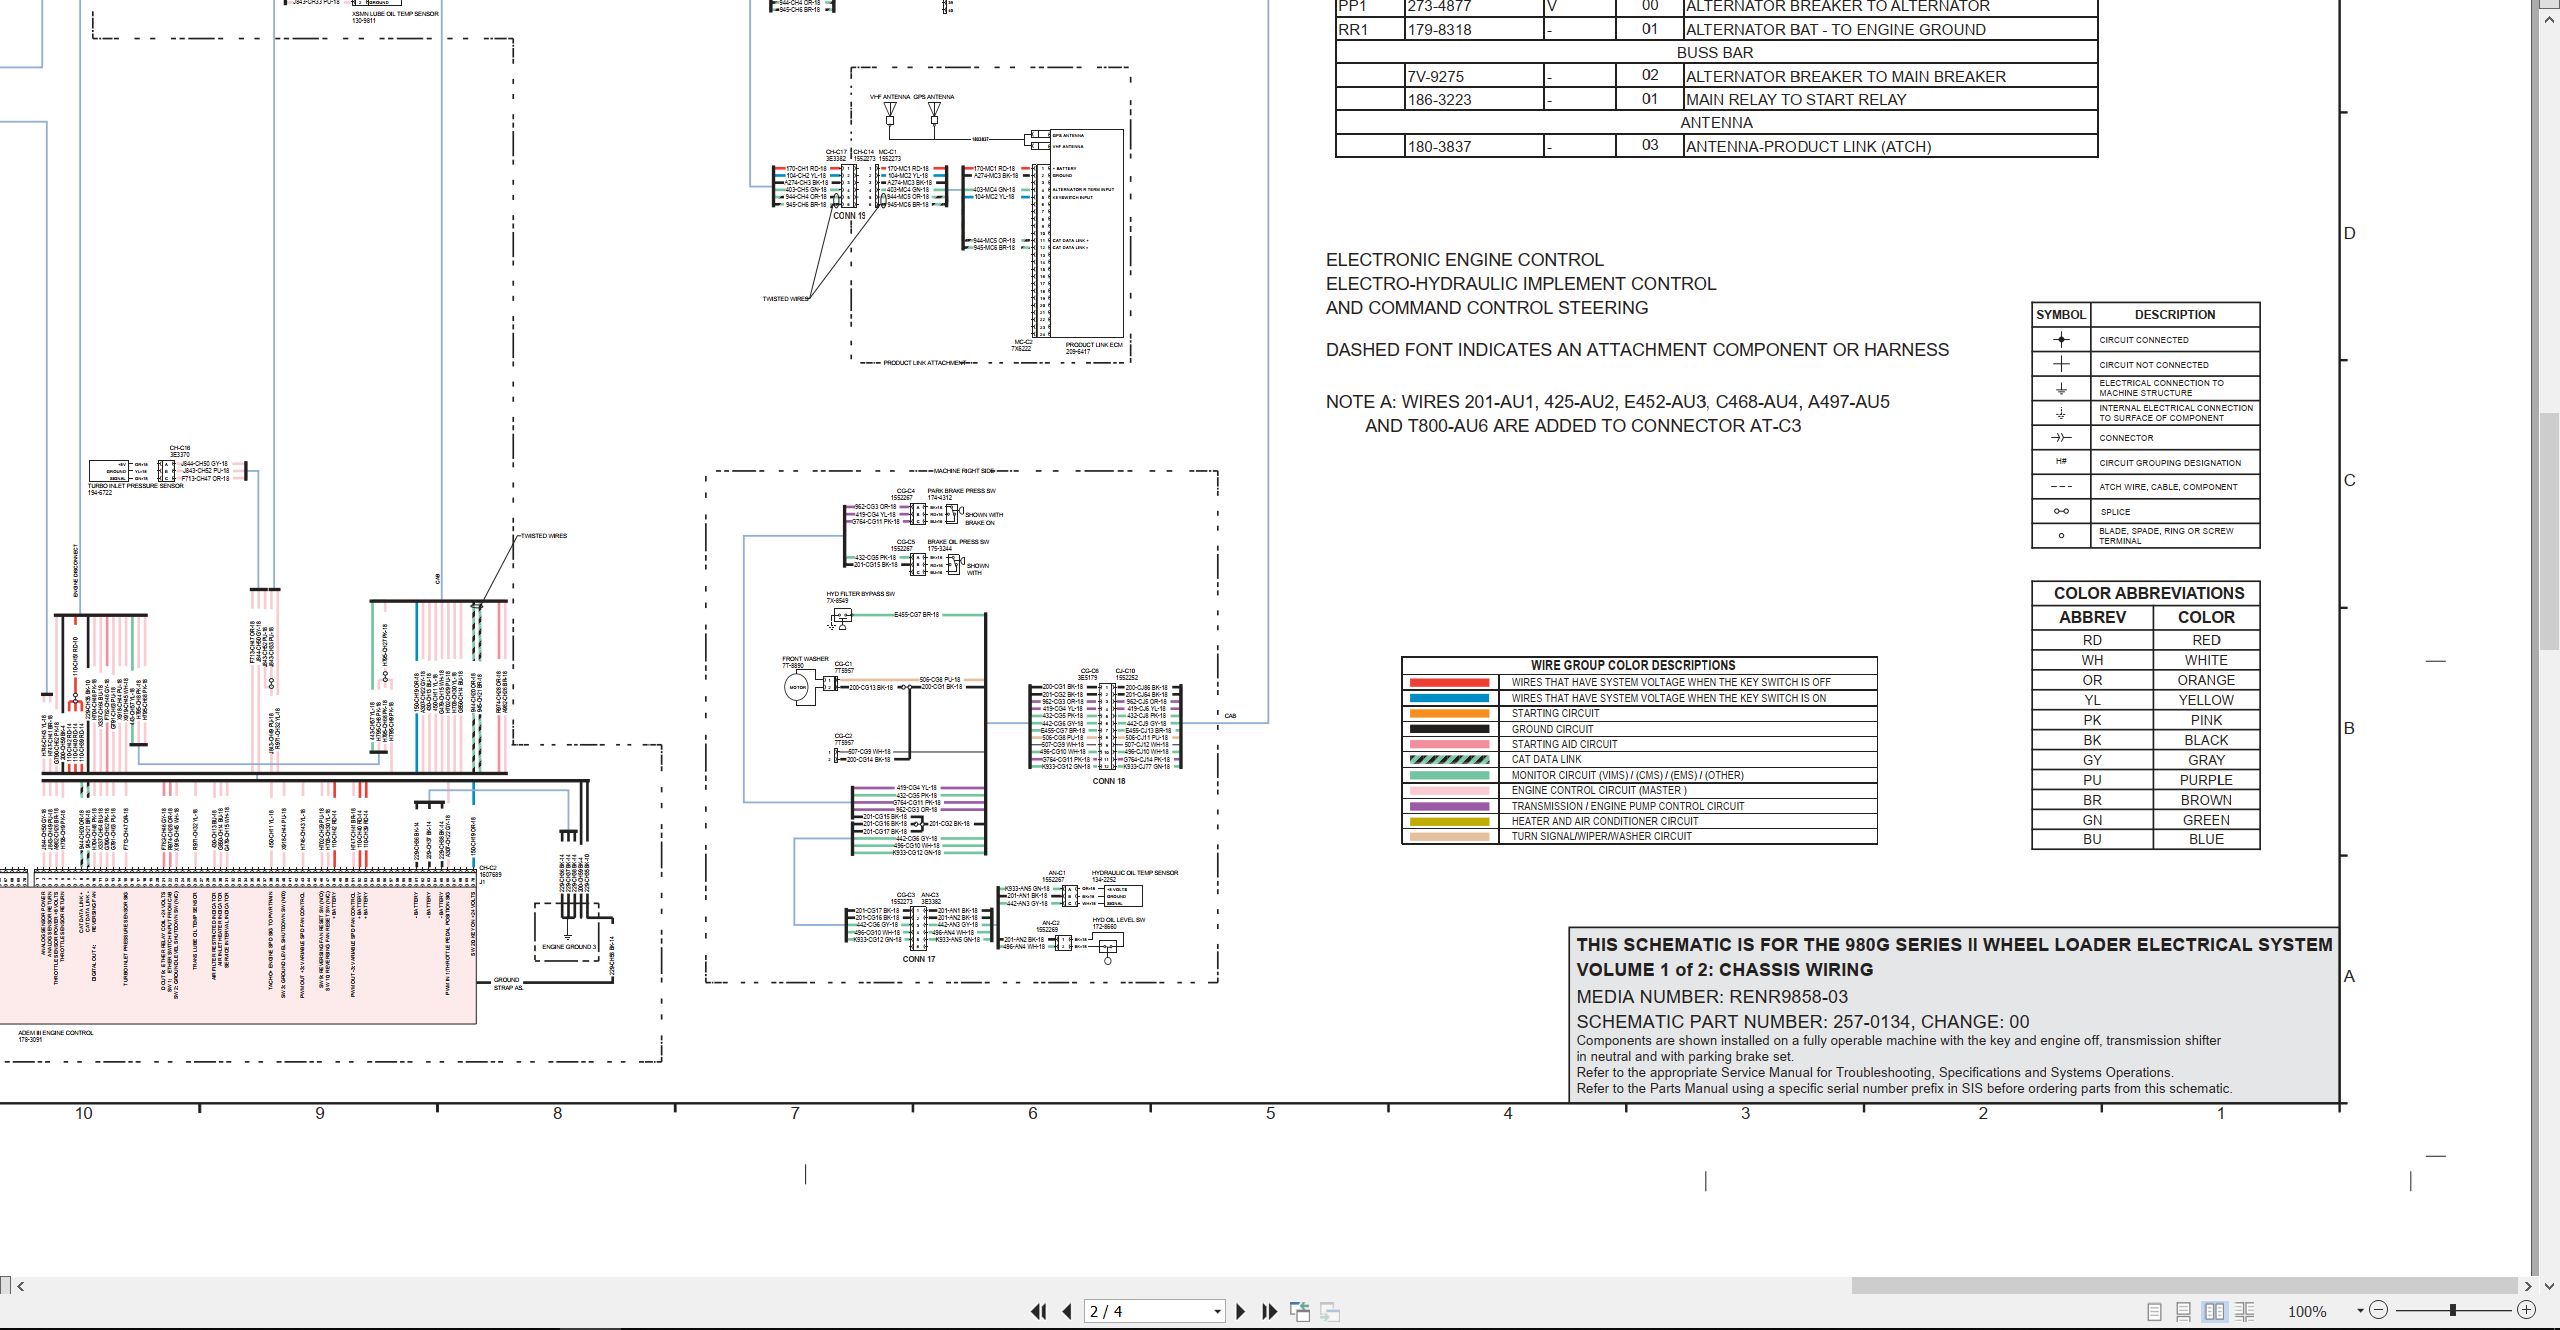Go to the next page

pyautogui.click(x=1241, y=1311)
